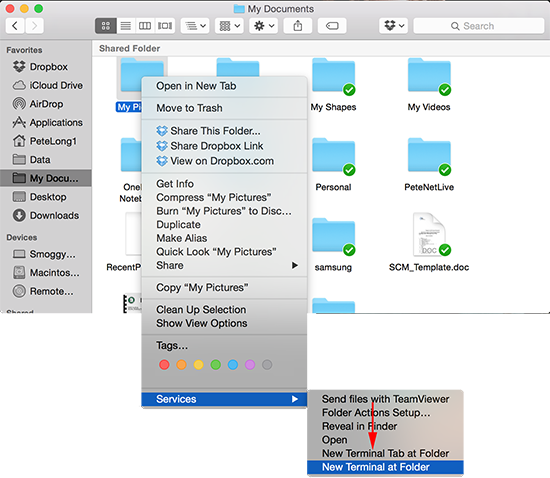Apply the blue tag color
The image size is (550, 478).
pyautogui.click(x=233, y=365)
